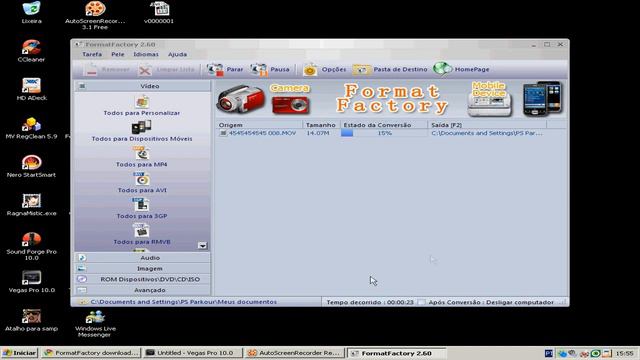Click the C:\Documents and Settings output path cell
This screenshot has height=360, width=640.
point(487,133)
